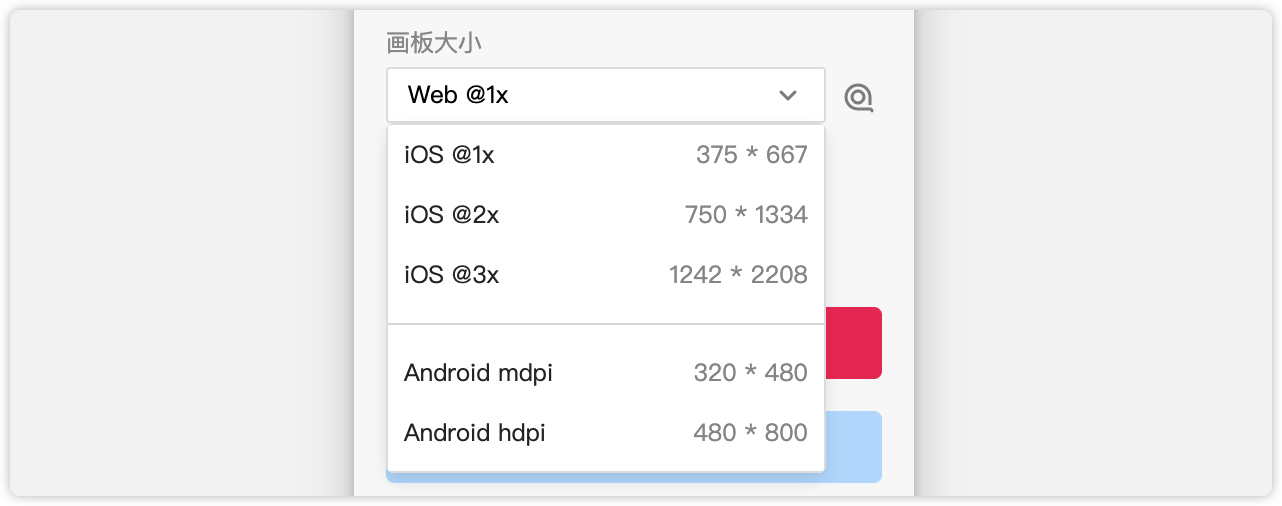Click the 320 * 480 size value
This screenshot has height=506, width=1282.
pyautogui.click(x=750, y=373)
